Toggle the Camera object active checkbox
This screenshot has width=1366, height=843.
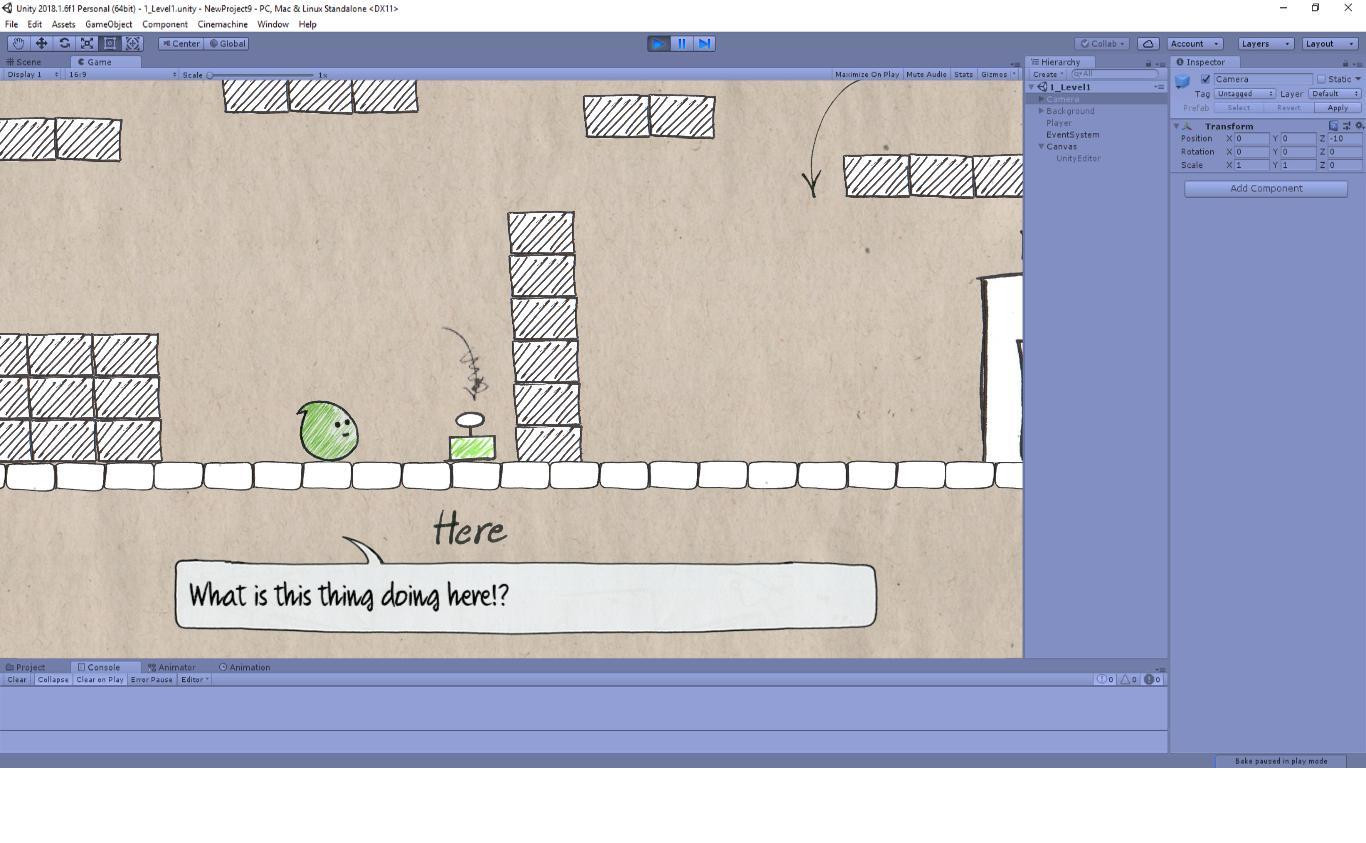tap(1206, 79)
